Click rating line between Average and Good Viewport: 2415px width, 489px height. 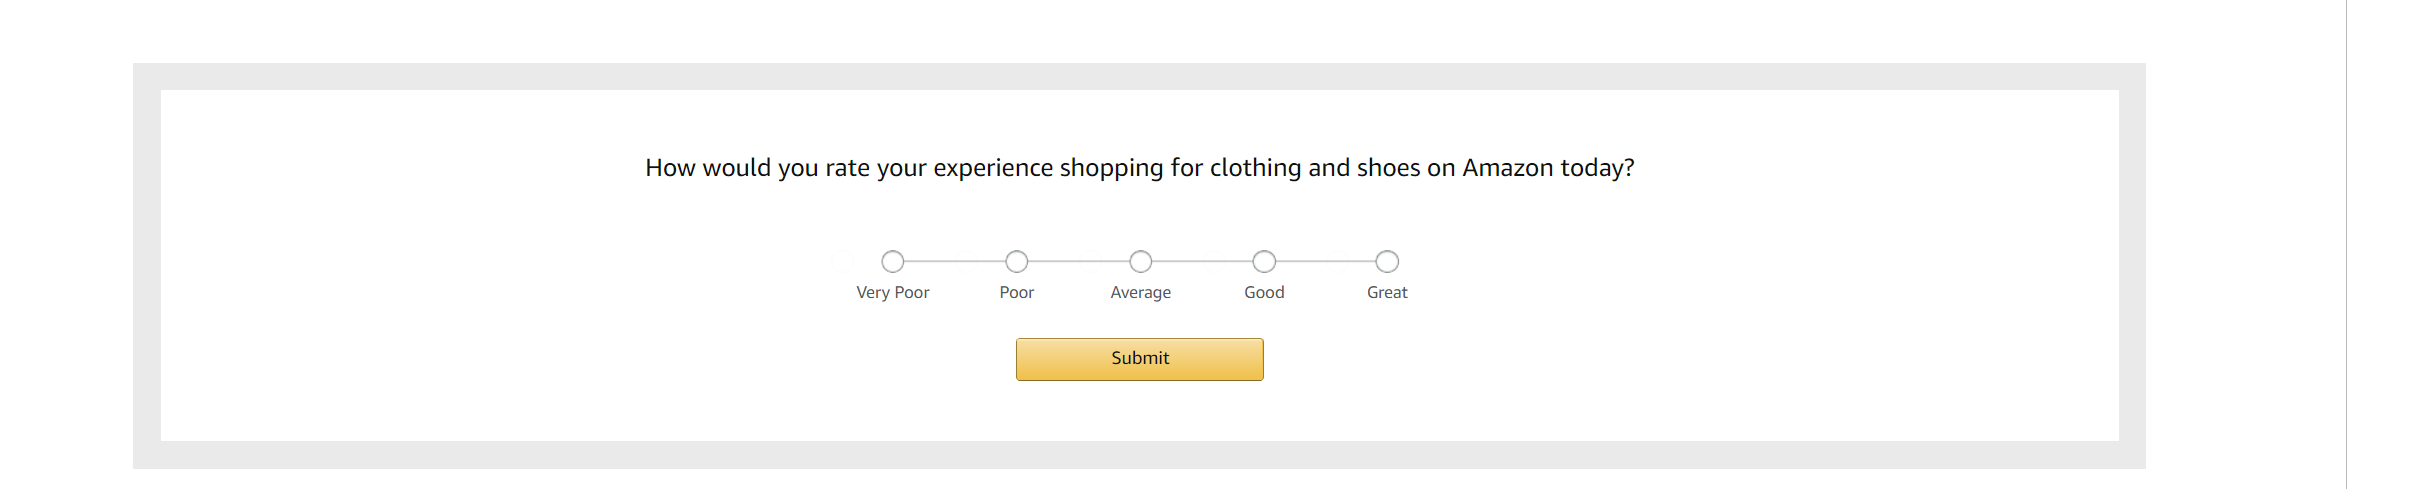coord(1202,262)
